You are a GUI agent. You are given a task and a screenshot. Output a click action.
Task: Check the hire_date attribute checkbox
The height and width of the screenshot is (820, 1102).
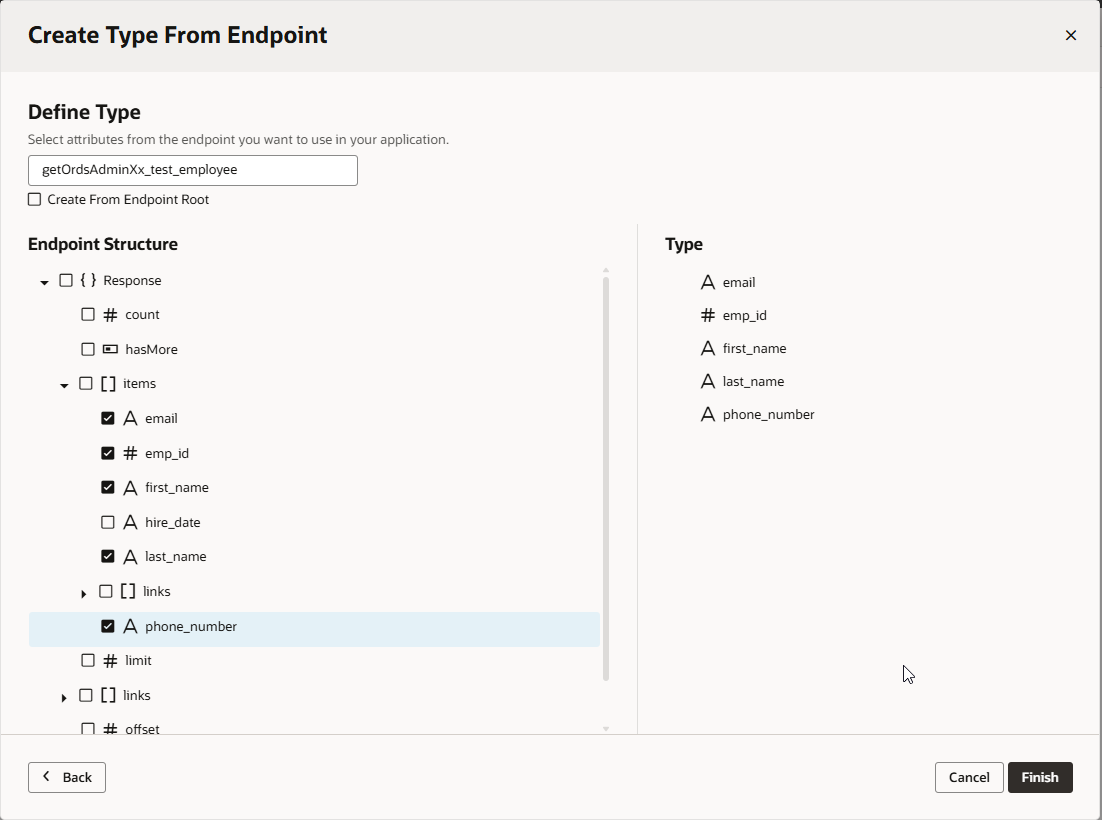tap(108, 522)
